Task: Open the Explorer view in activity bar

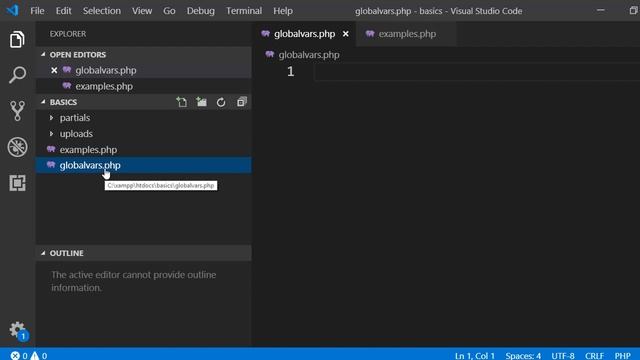Action: pos(17,39)
